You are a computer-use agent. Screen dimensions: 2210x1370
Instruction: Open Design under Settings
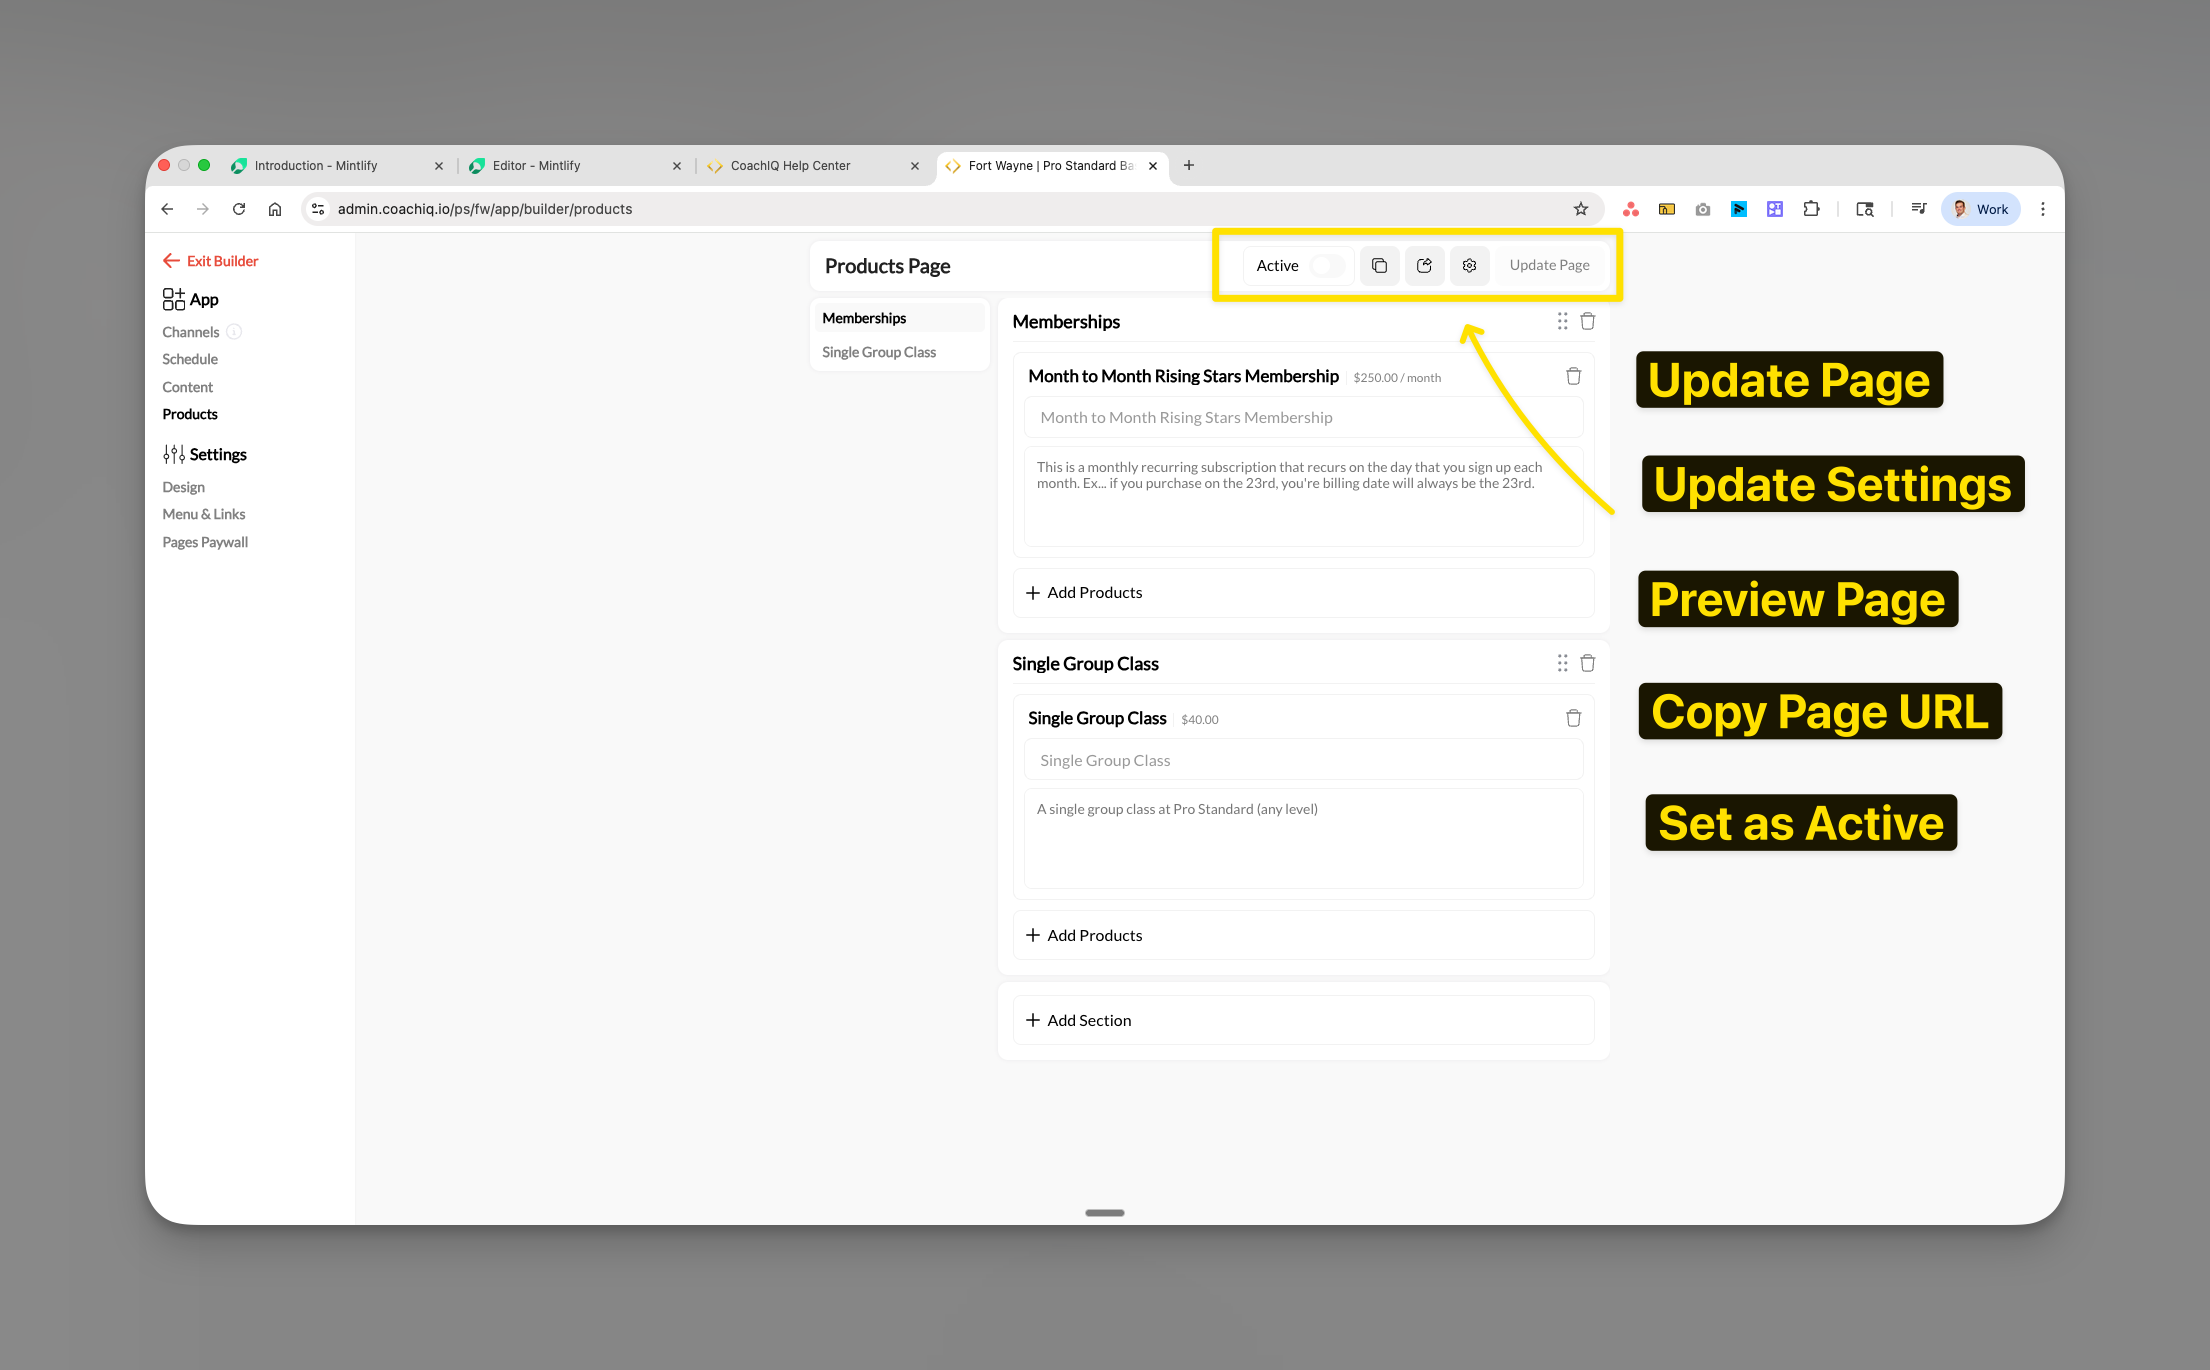183,486
